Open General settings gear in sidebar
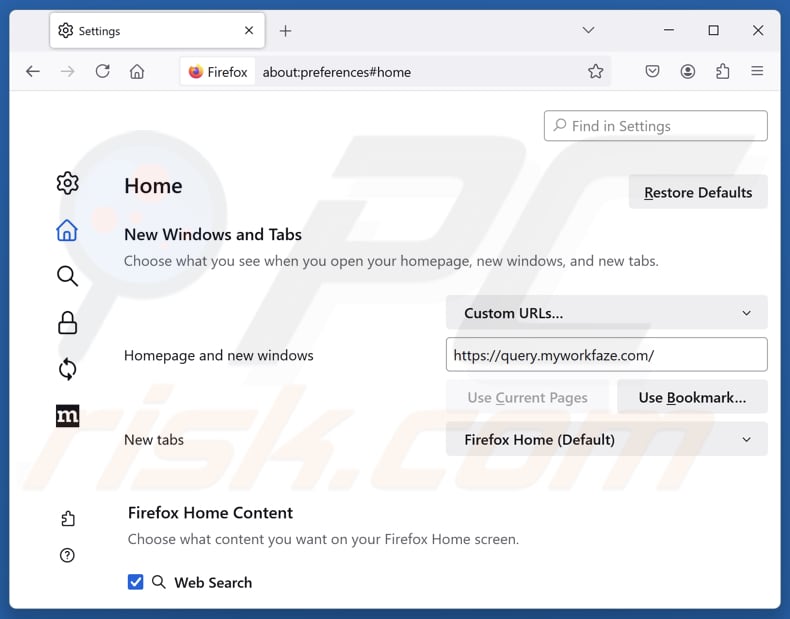Screen dimensions: 790x619 68,183
